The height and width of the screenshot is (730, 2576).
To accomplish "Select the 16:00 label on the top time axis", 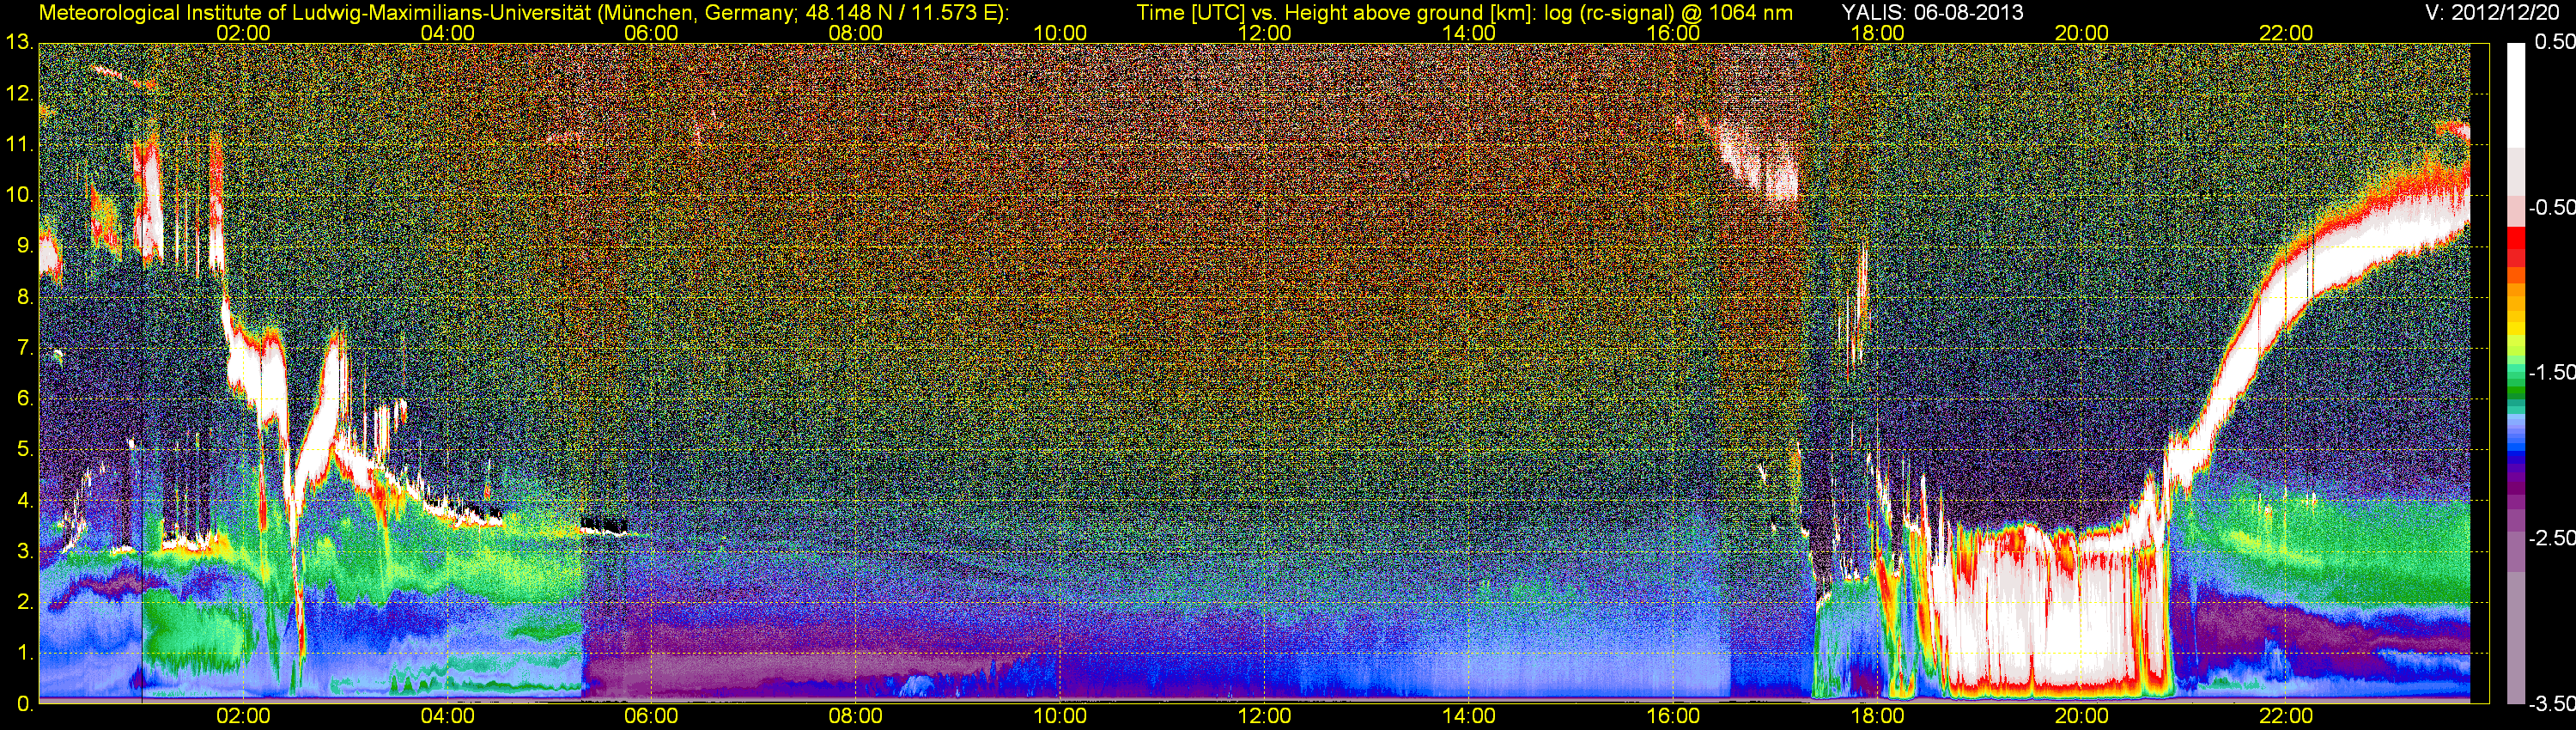I will click(1673, 33).
